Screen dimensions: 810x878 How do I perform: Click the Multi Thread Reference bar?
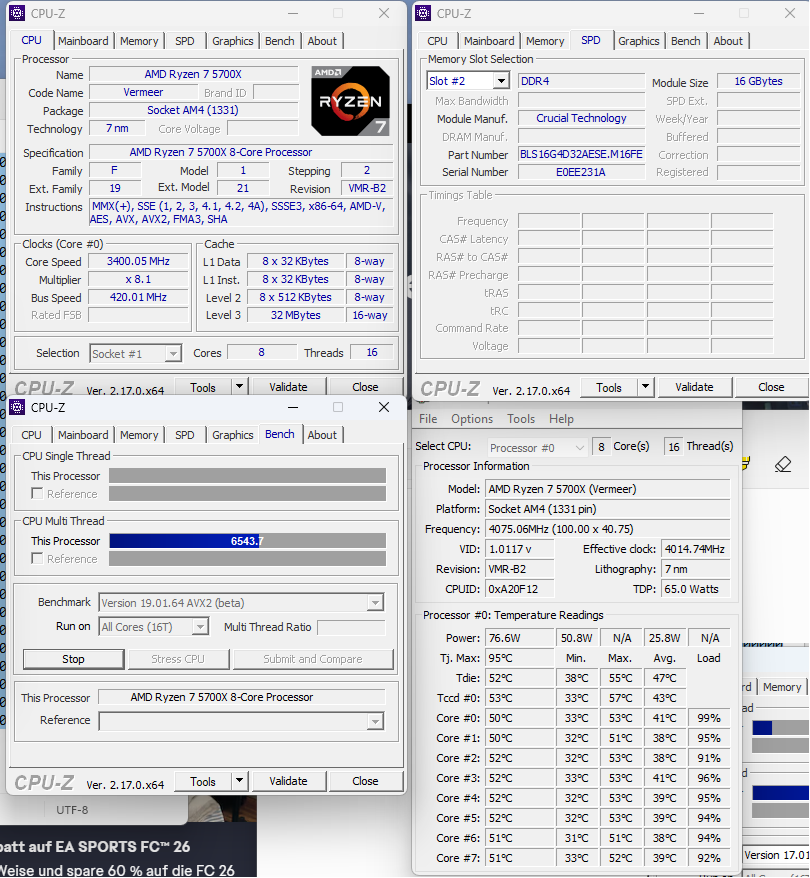pyautogui.click(x=247, y=559)
